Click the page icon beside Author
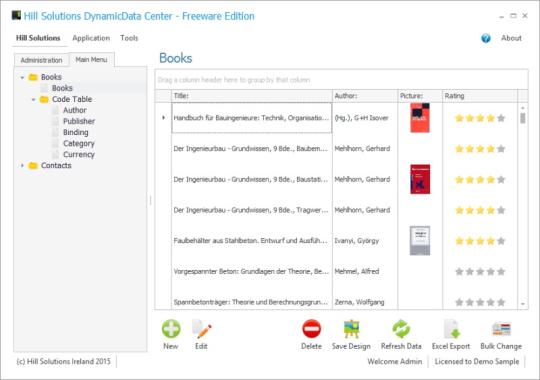Image resolution: width=540 pixels, height=380 pixels. click(55, 110)
